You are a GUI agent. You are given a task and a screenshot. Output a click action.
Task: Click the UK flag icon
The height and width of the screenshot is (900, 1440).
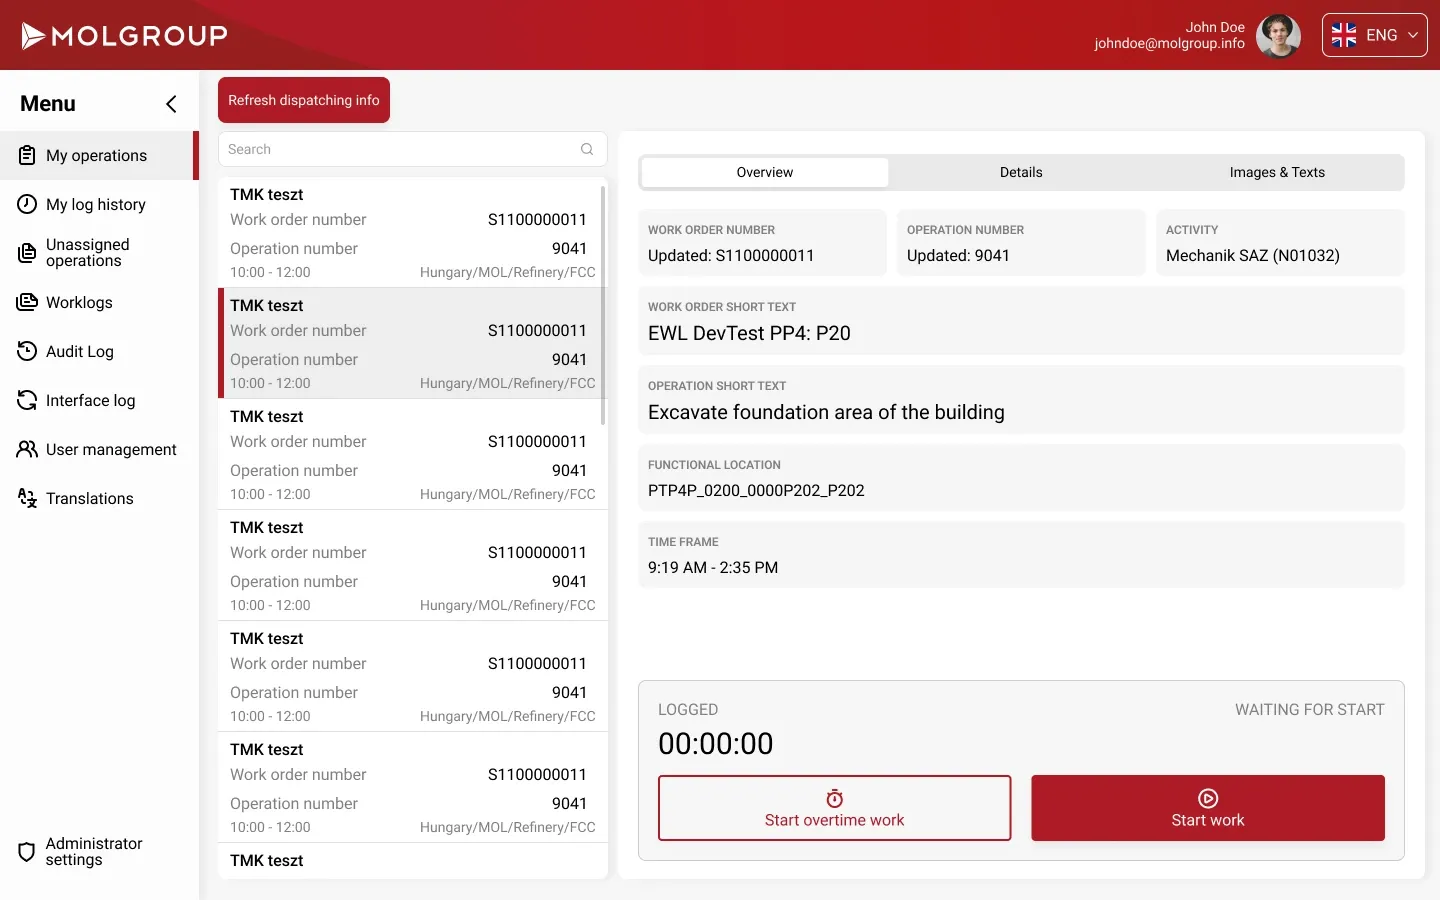[x=1344, y=35]
